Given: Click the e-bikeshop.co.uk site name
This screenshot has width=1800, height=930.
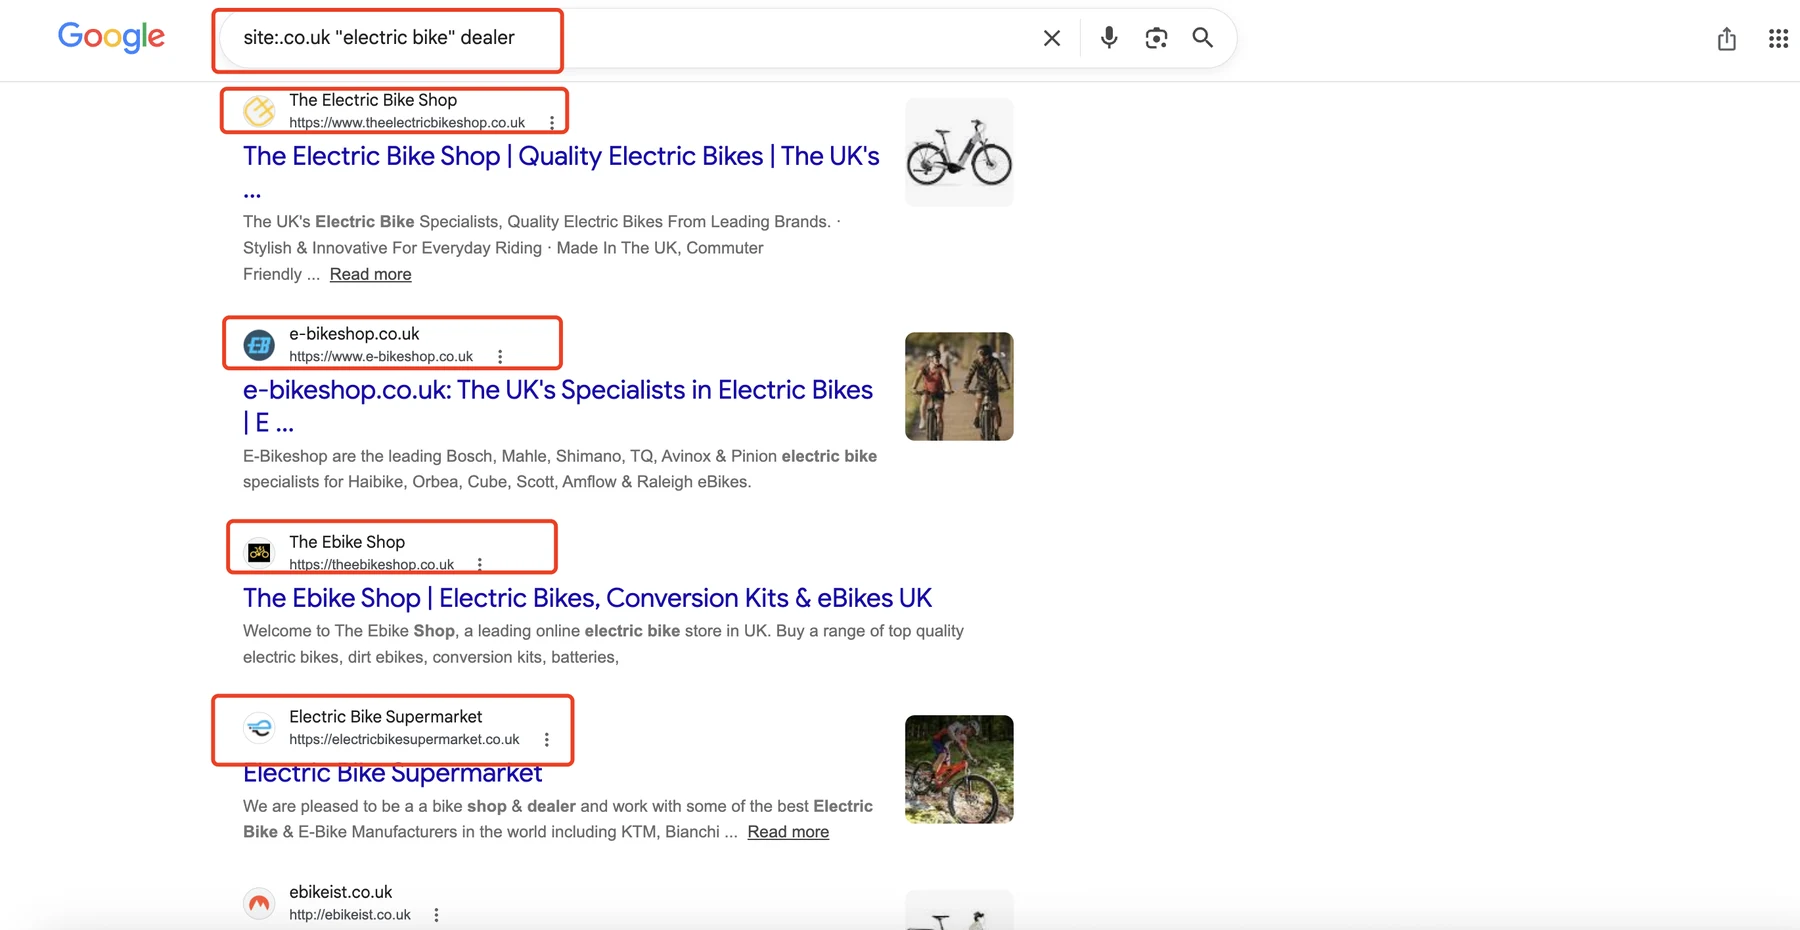Looking at the screenshot, I should 354,334.
